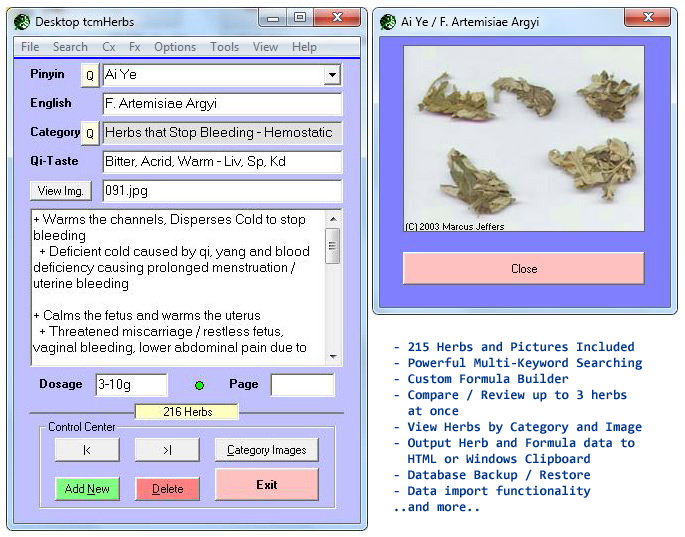Screen dimensions: 685x537
Task: Click the Desktop tcmHerbs title bar icon
Action: point(22,21)
